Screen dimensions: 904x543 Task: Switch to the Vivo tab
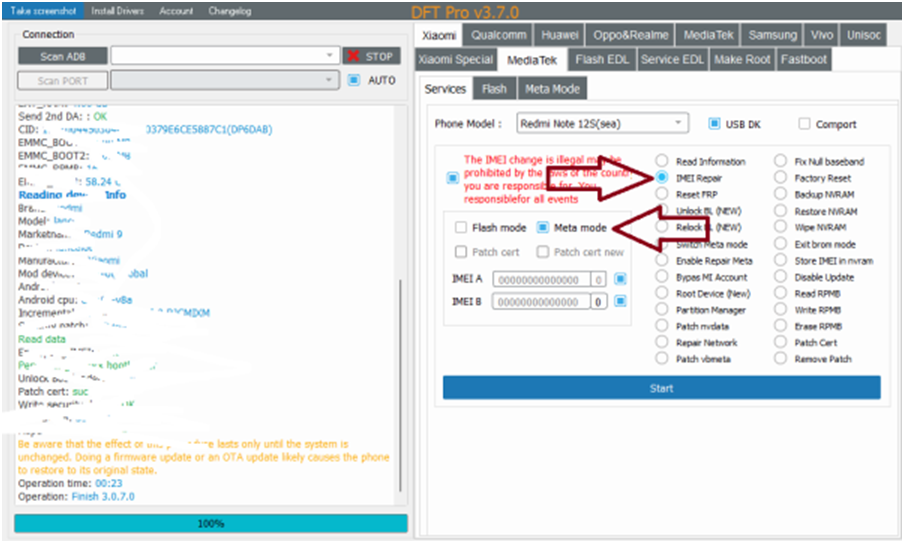pos(822,35)
